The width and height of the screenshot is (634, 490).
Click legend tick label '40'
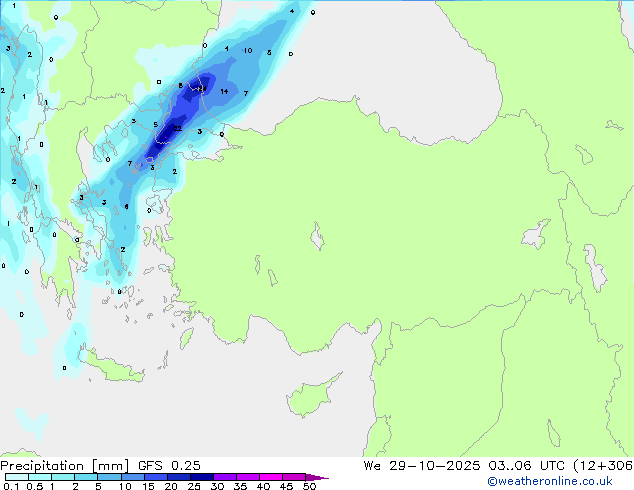click(x=263, y=486)
